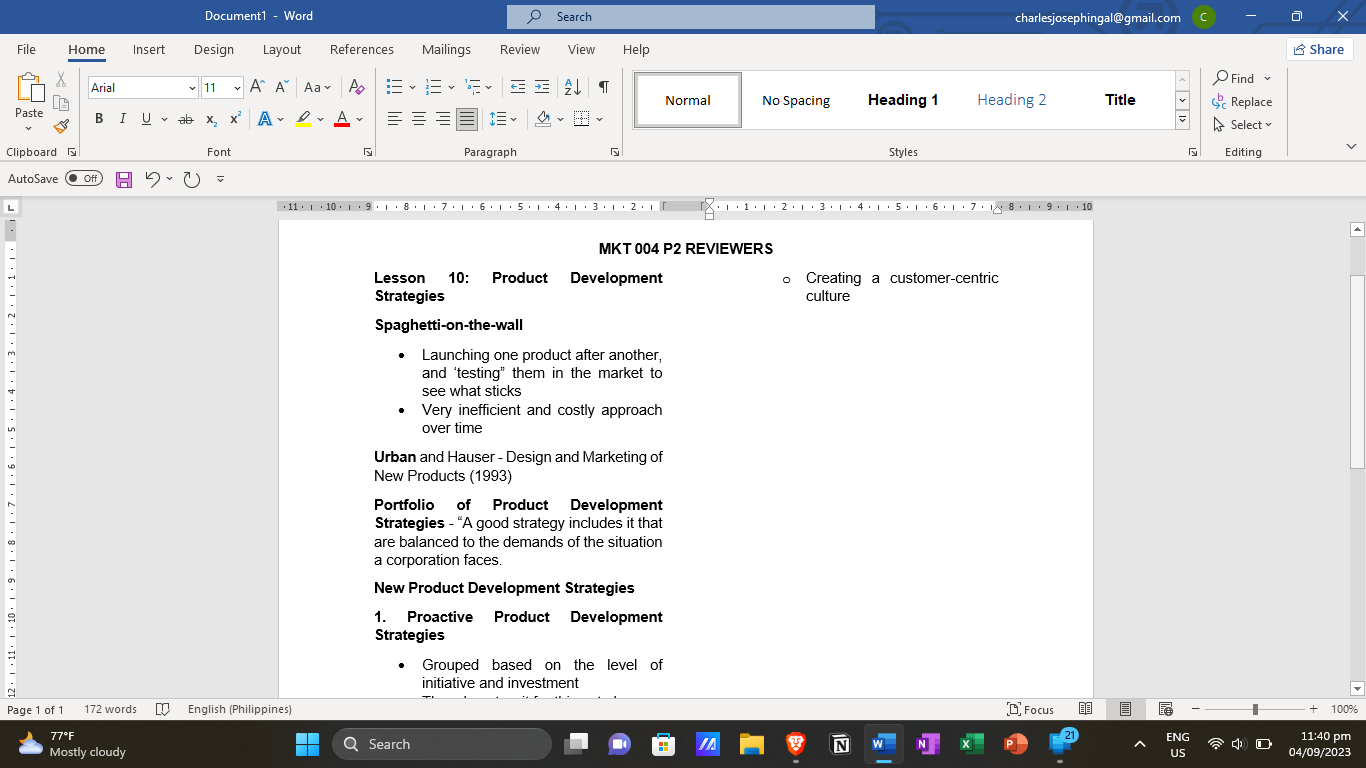Open the Customize Quick Access Toolbar dropdown
The width and height of the screenshot is (1366, 768).
220,179
